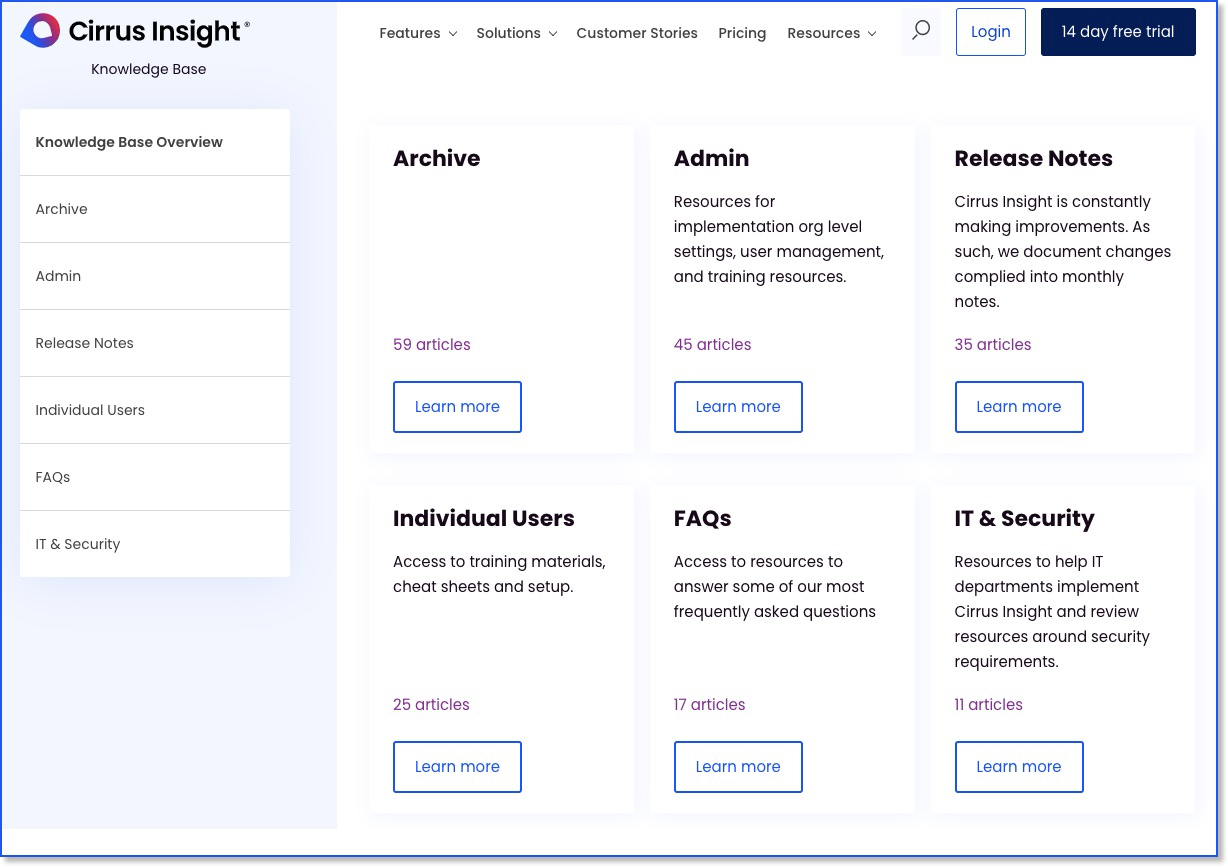Click Learn more on IT & Security card
Viewport: 1228px width, 867px height.
coord(1019,767)
